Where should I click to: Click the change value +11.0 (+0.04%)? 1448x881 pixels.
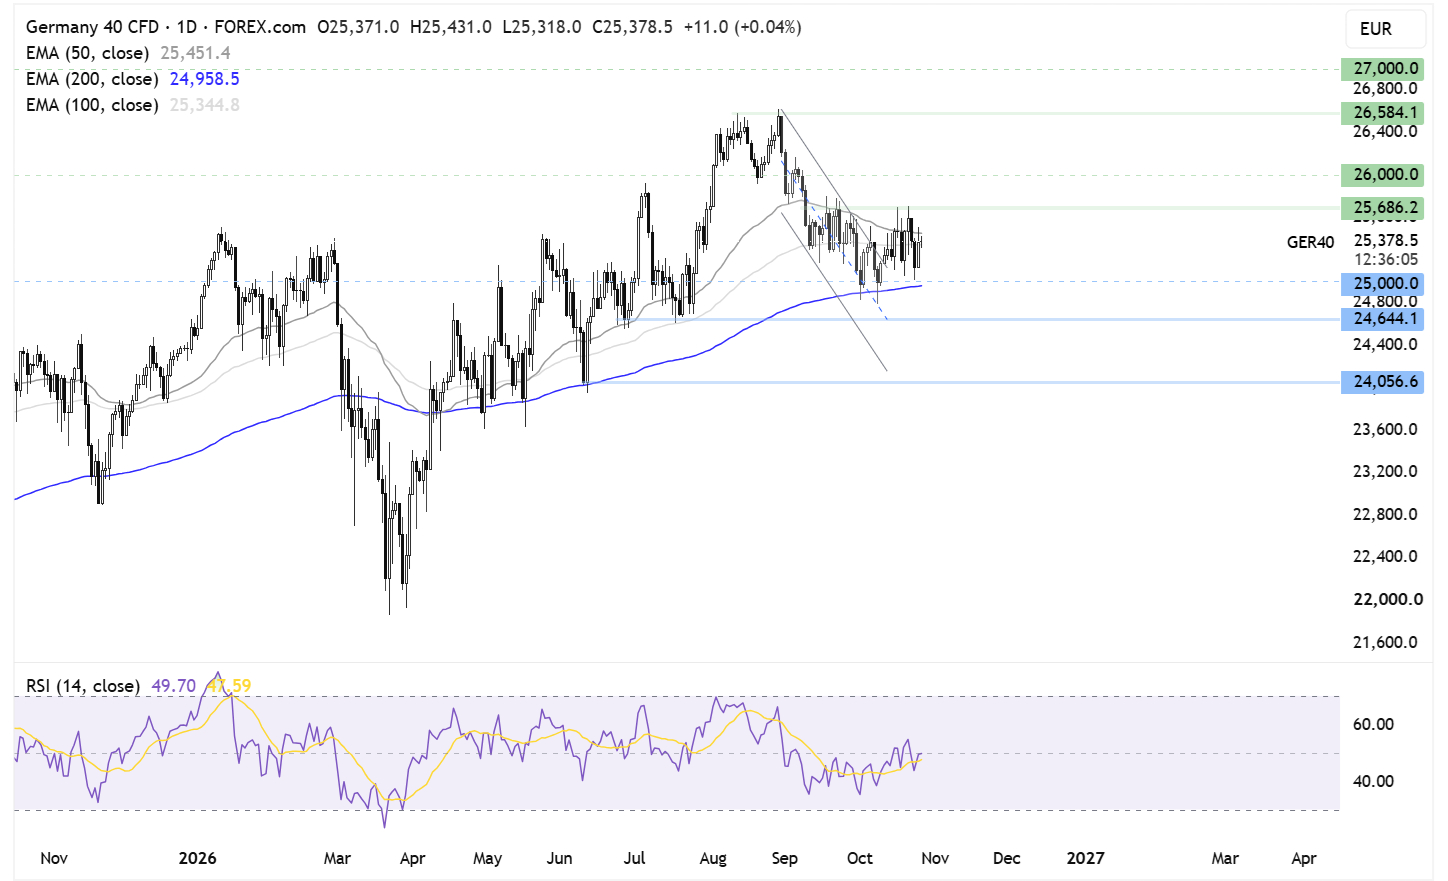742,27
